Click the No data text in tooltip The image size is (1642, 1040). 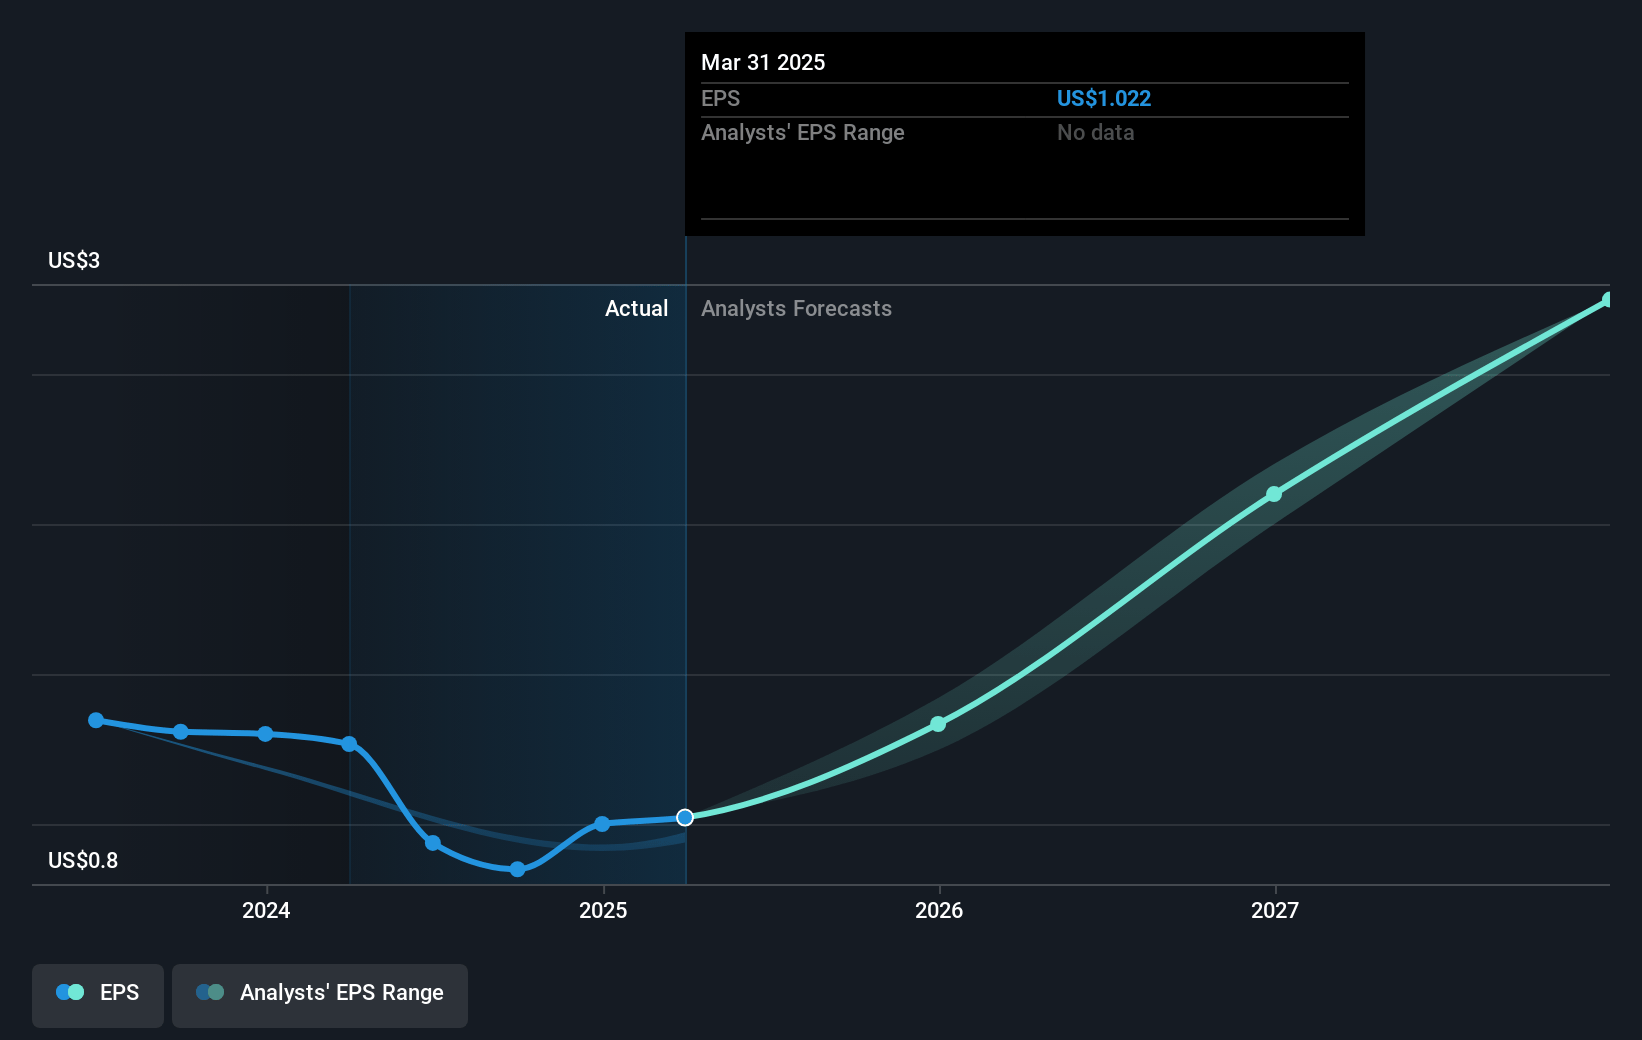[1096, 132]
